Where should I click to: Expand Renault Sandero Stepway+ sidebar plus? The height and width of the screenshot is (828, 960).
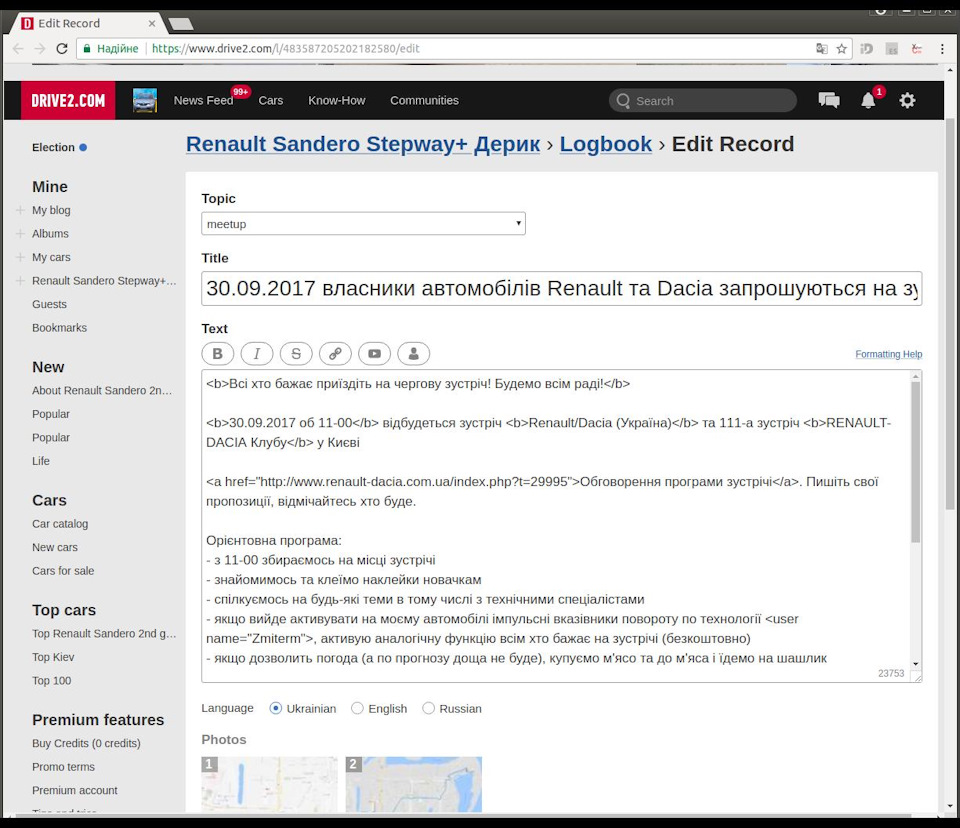20,280
